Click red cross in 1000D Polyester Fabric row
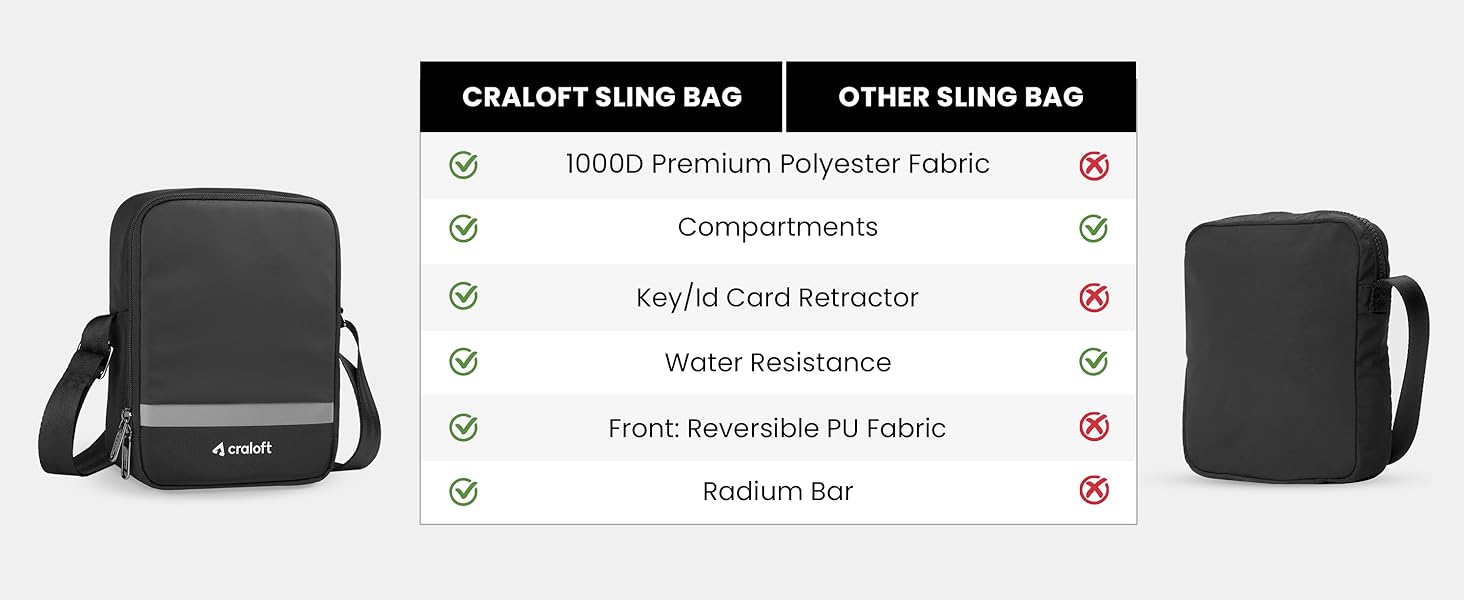 click(x=1094, y=165)
